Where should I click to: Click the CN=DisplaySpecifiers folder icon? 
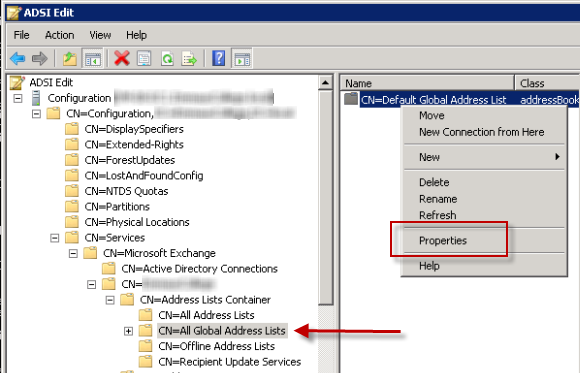pos(72,129)
